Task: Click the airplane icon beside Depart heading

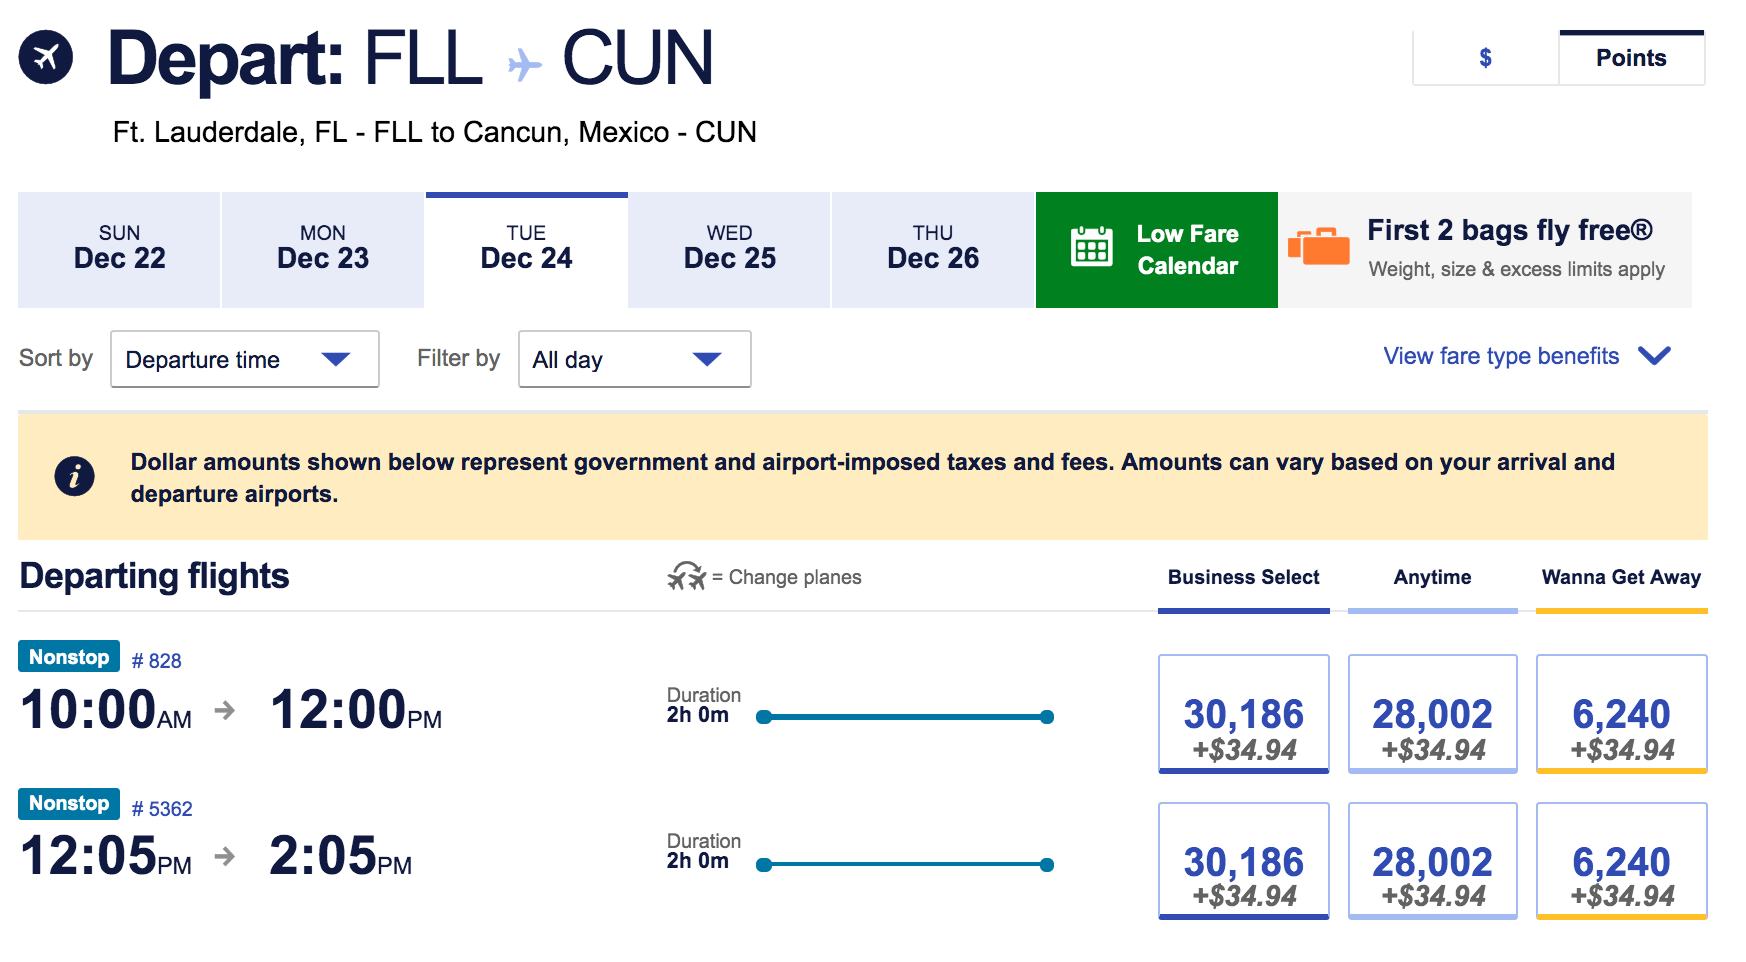Action: (46, 58)
